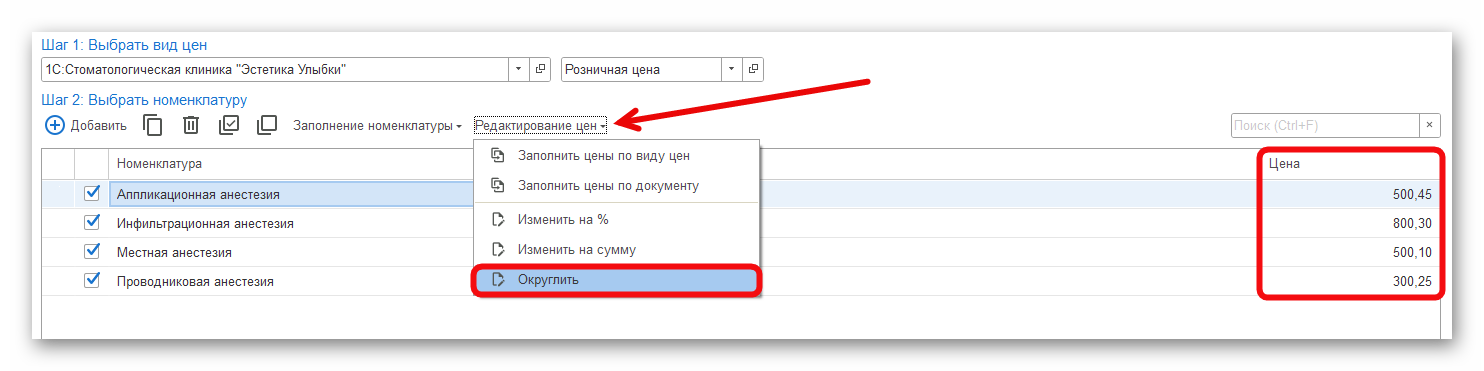Click the Добавить button label

point(98,126)
